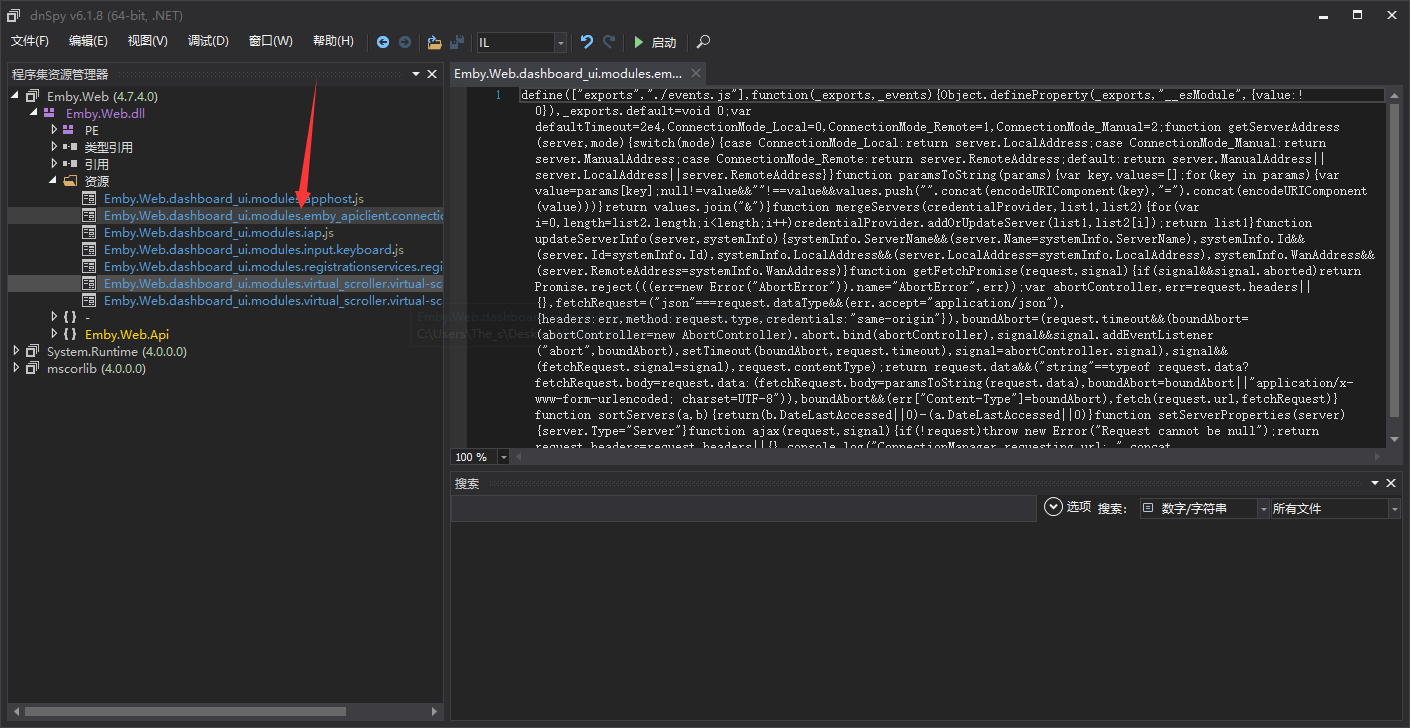This screenshot has height=728, width=1410.
Task: Open the 调试(D) menu
Action: click(x=208, y=41)
